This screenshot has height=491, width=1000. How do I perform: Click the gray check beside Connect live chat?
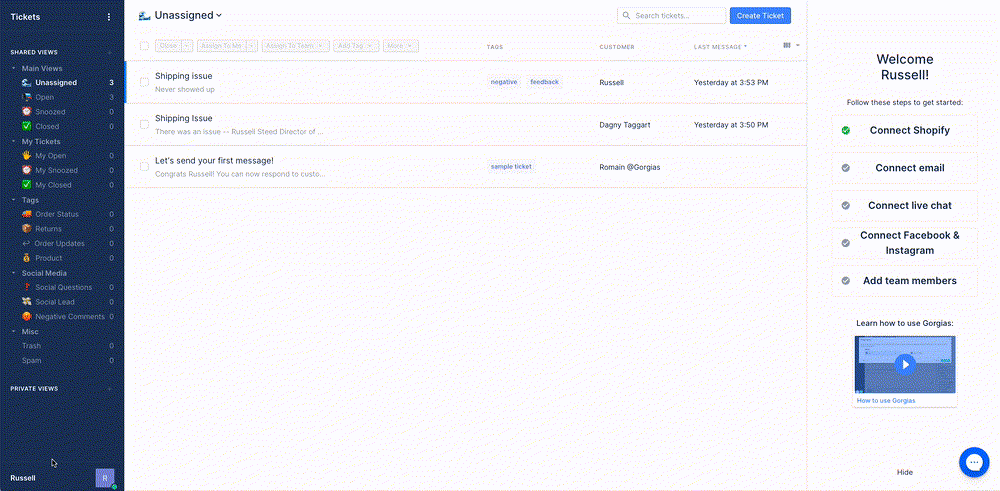coord(846,205)
